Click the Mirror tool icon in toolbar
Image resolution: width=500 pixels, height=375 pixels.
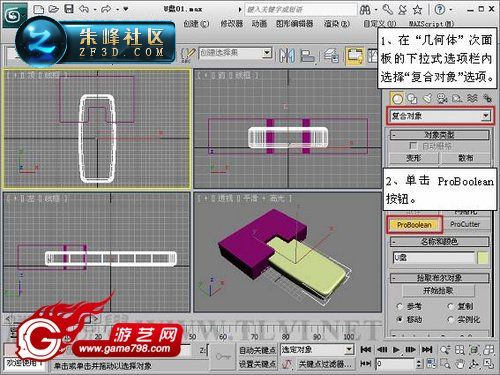click(x=286, y=55)
